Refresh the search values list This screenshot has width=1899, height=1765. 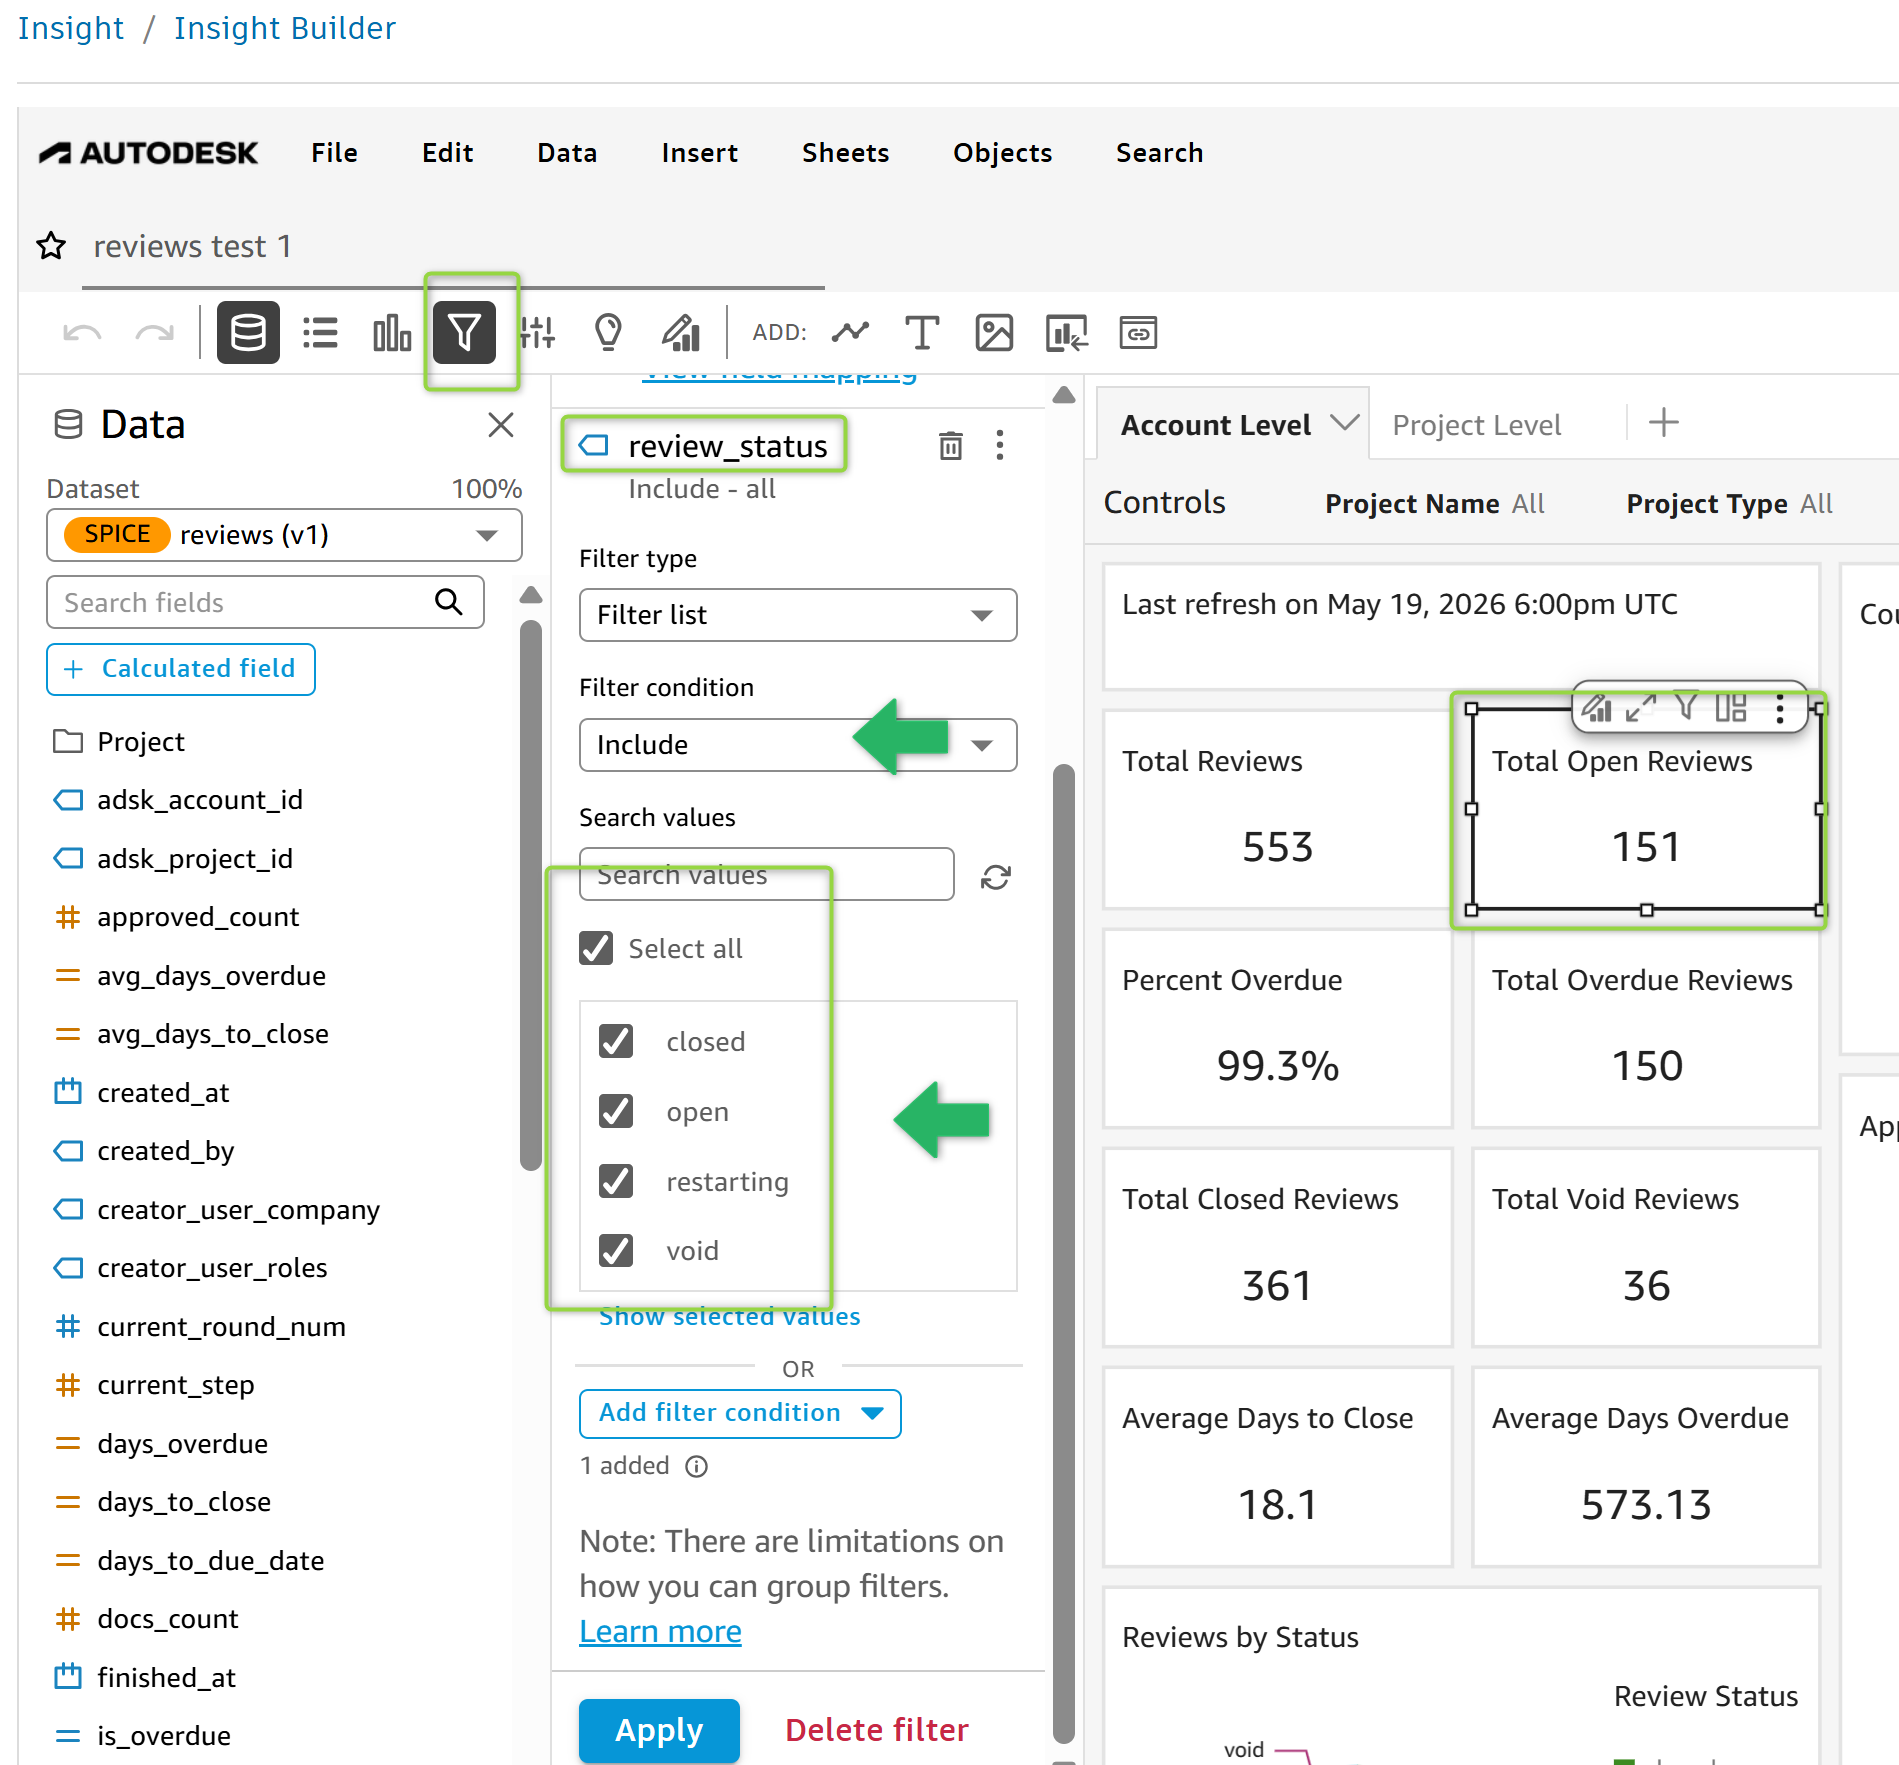point(996,877)
